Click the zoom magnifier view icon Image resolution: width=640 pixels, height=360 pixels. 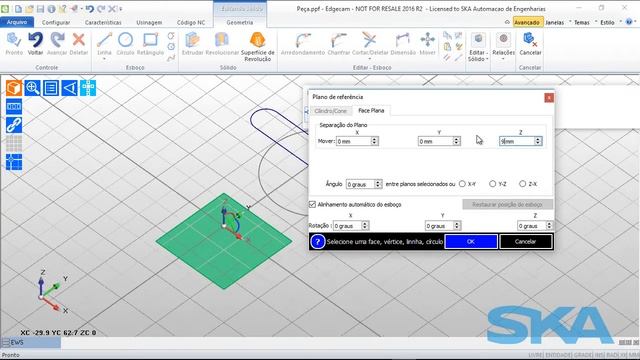pos(32,88)
